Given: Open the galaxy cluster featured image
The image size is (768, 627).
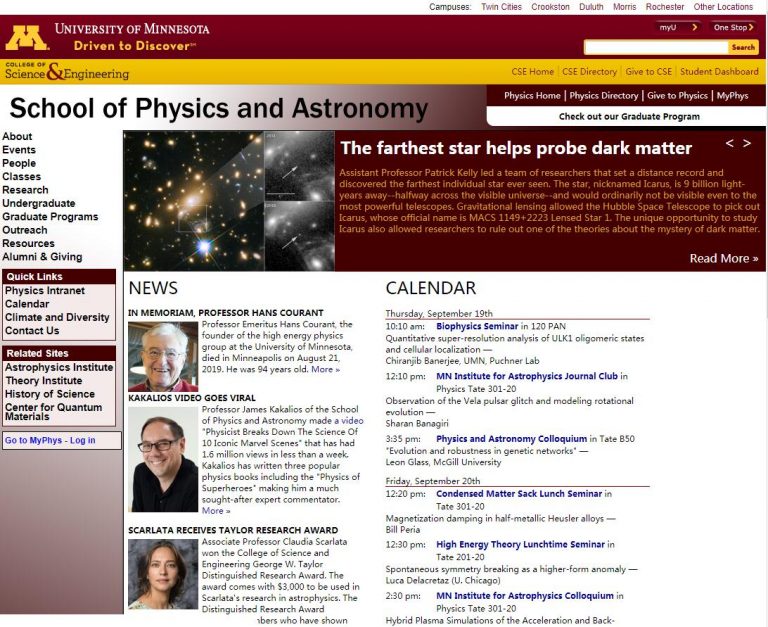Looking at the screenshot, I should 229,201.
